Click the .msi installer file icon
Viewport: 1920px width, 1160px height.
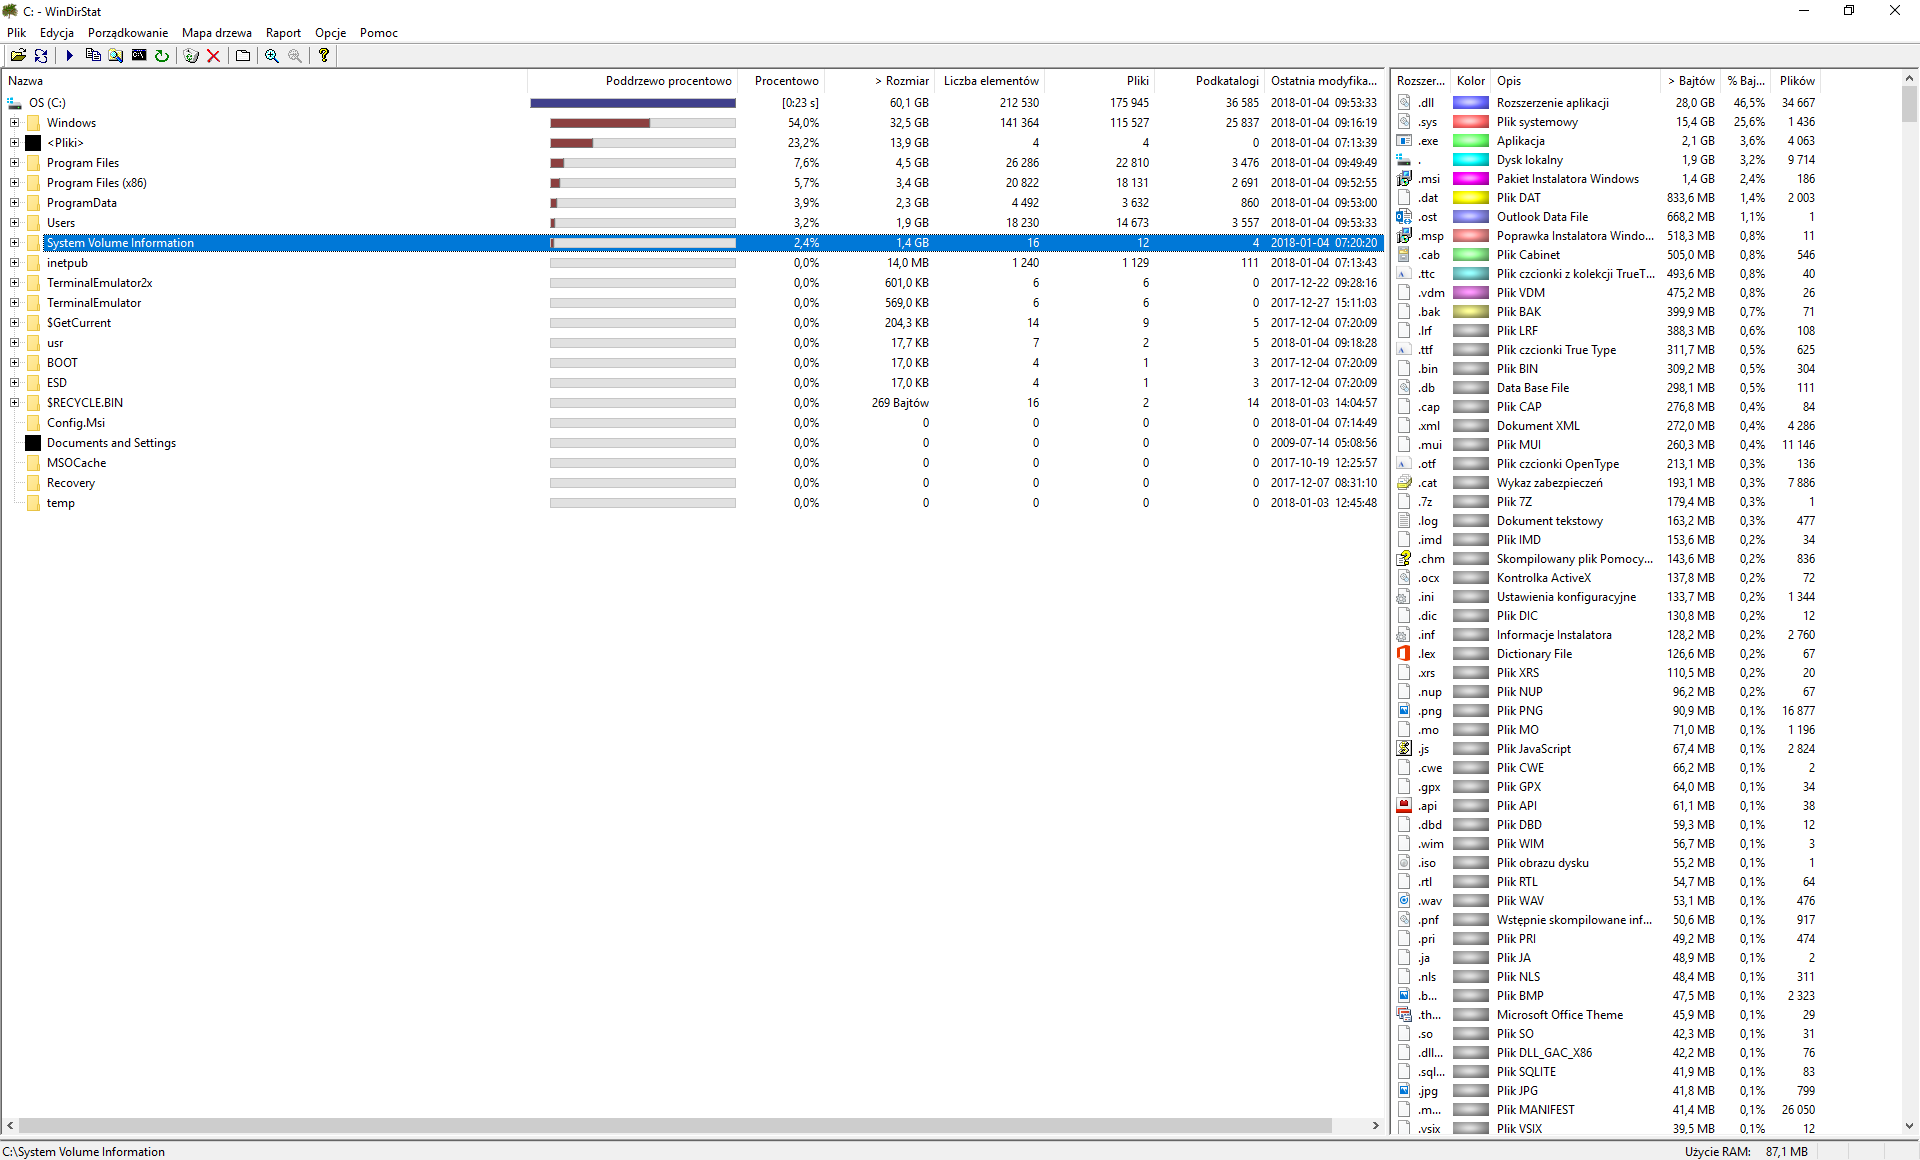point(1404,179)
